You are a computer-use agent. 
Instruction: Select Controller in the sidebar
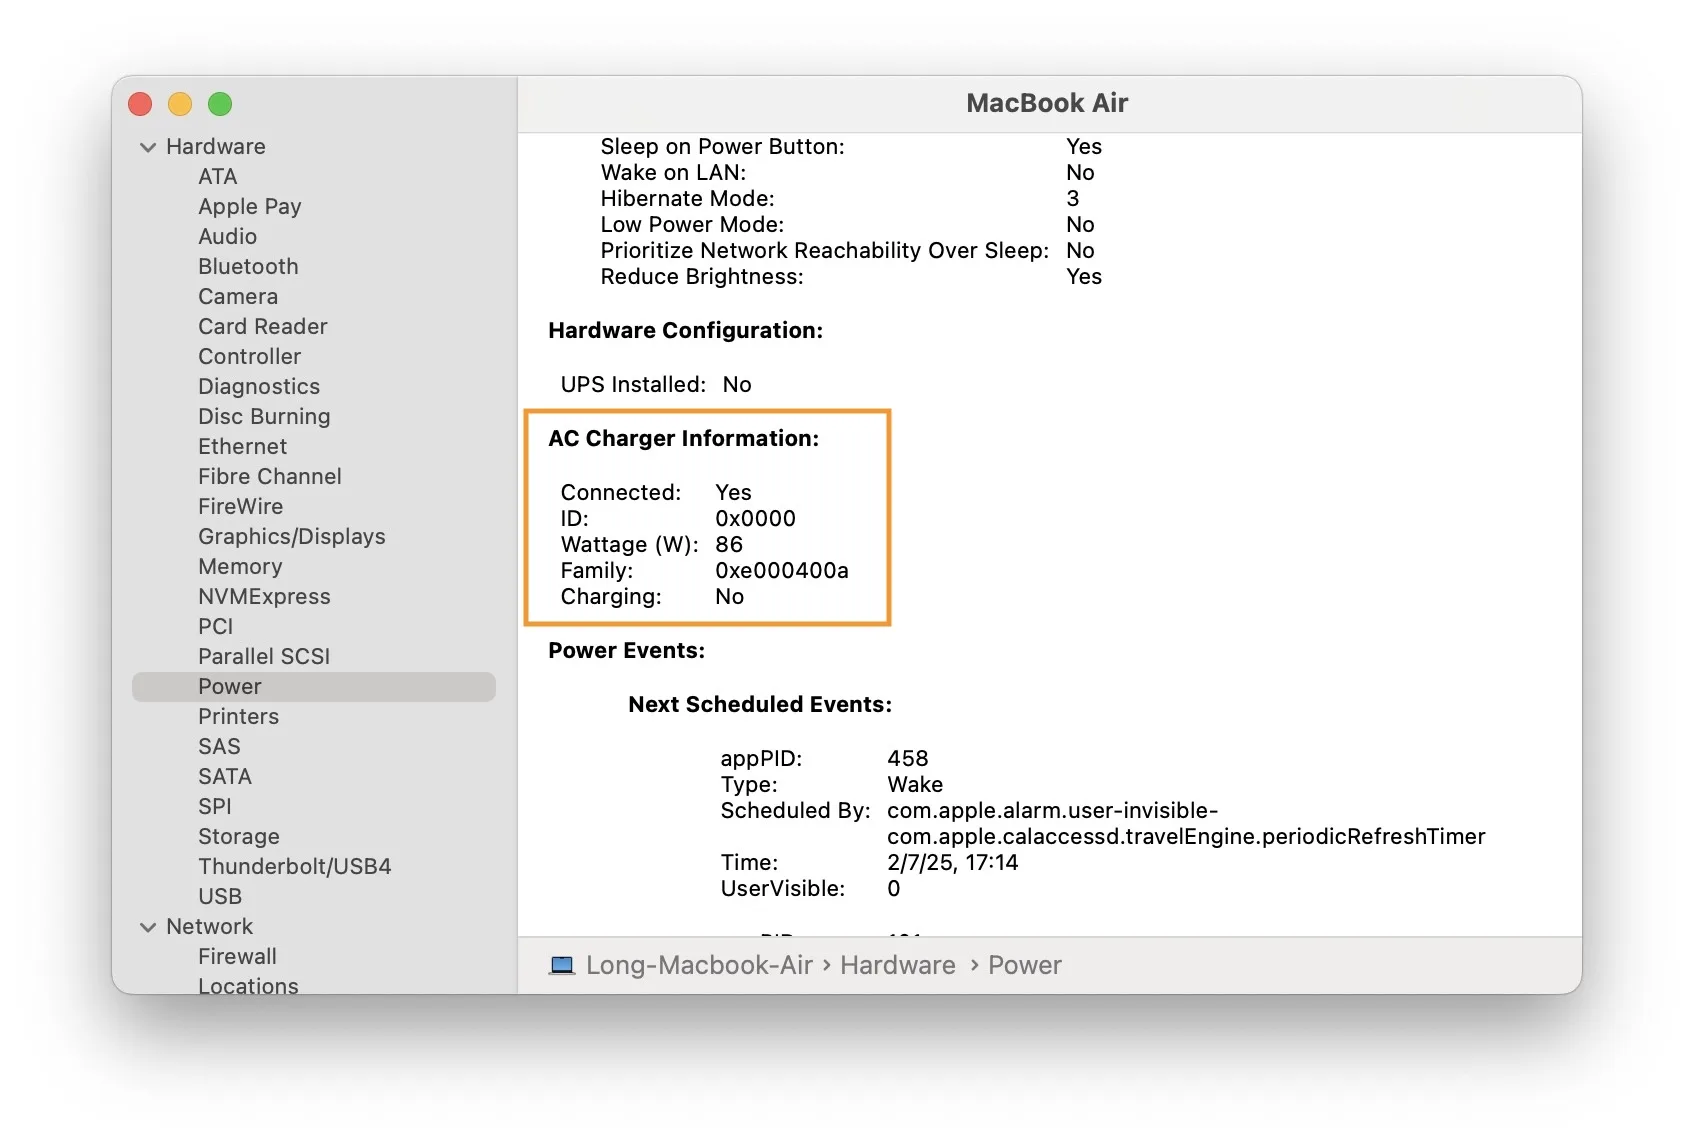tap(249, 357)
